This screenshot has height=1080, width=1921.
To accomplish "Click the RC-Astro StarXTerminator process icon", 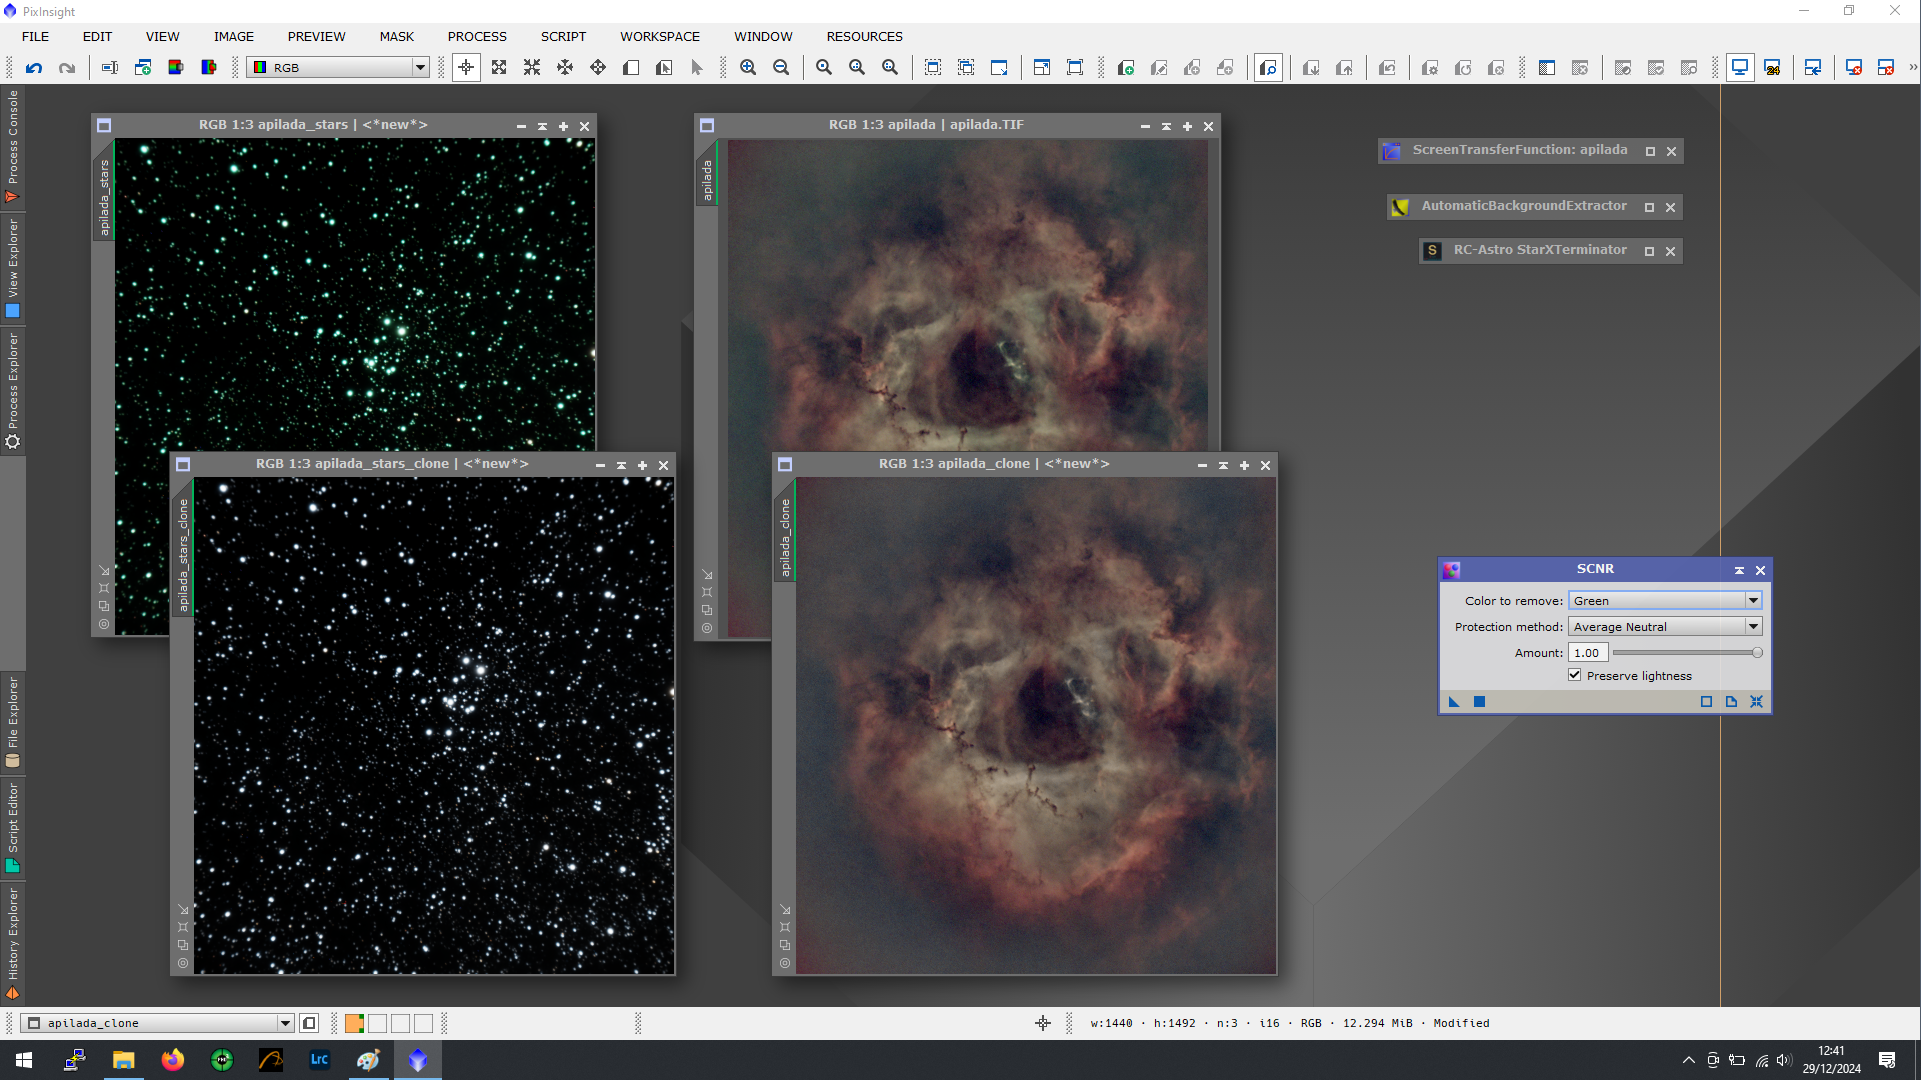I will pyautogui.click(x=1432, y=251).
